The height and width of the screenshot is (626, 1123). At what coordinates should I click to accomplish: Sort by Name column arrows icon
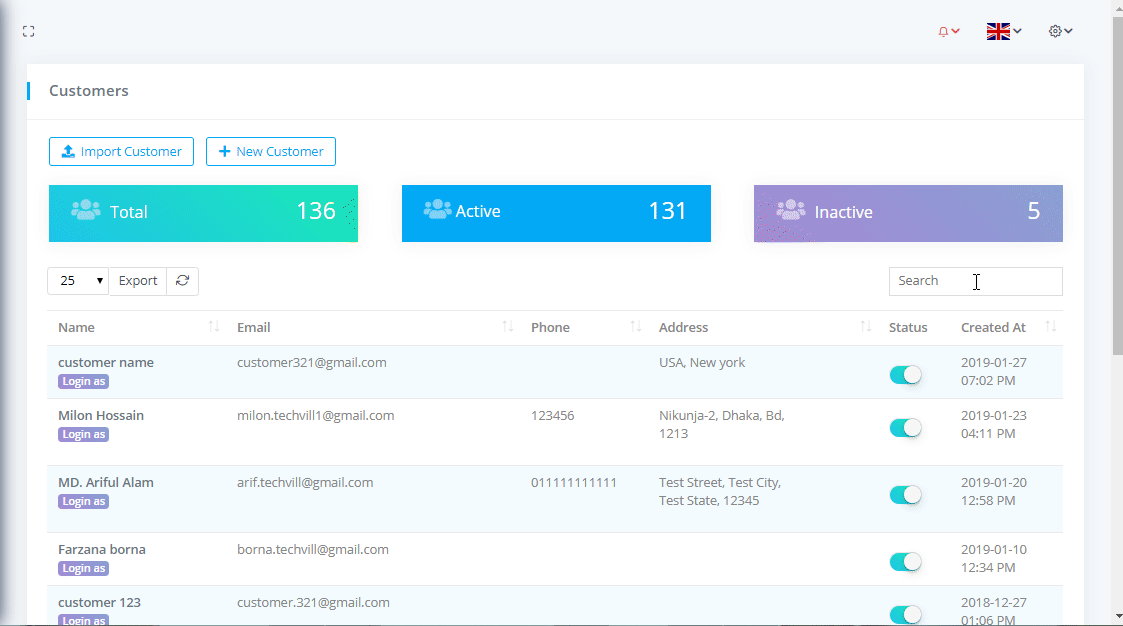tap(213, 327)
